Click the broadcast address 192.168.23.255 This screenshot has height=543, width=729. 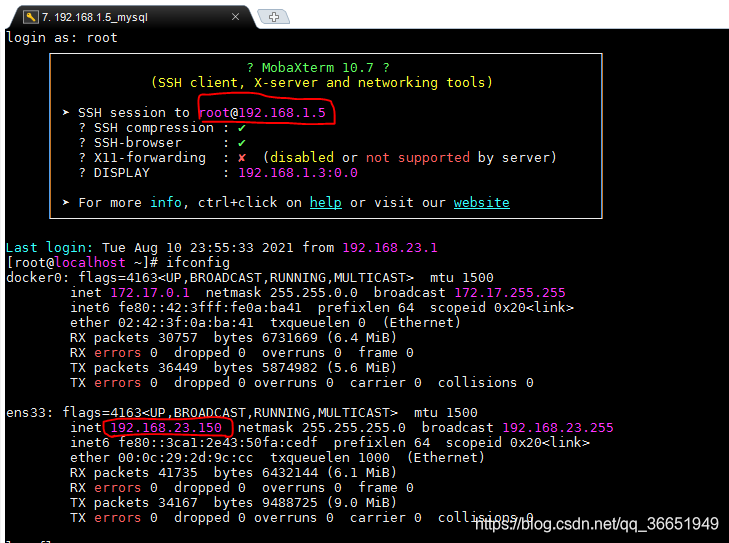click(558, 428)
